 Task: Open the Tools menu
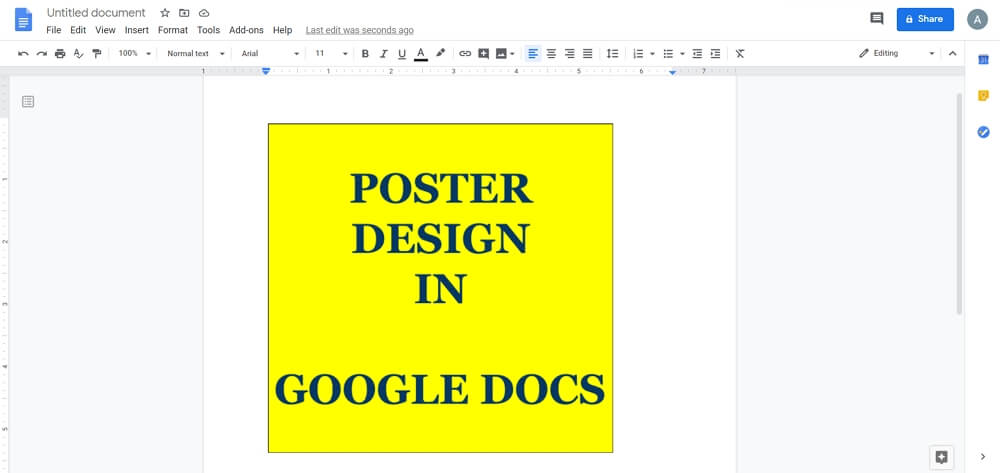(208, 30)
